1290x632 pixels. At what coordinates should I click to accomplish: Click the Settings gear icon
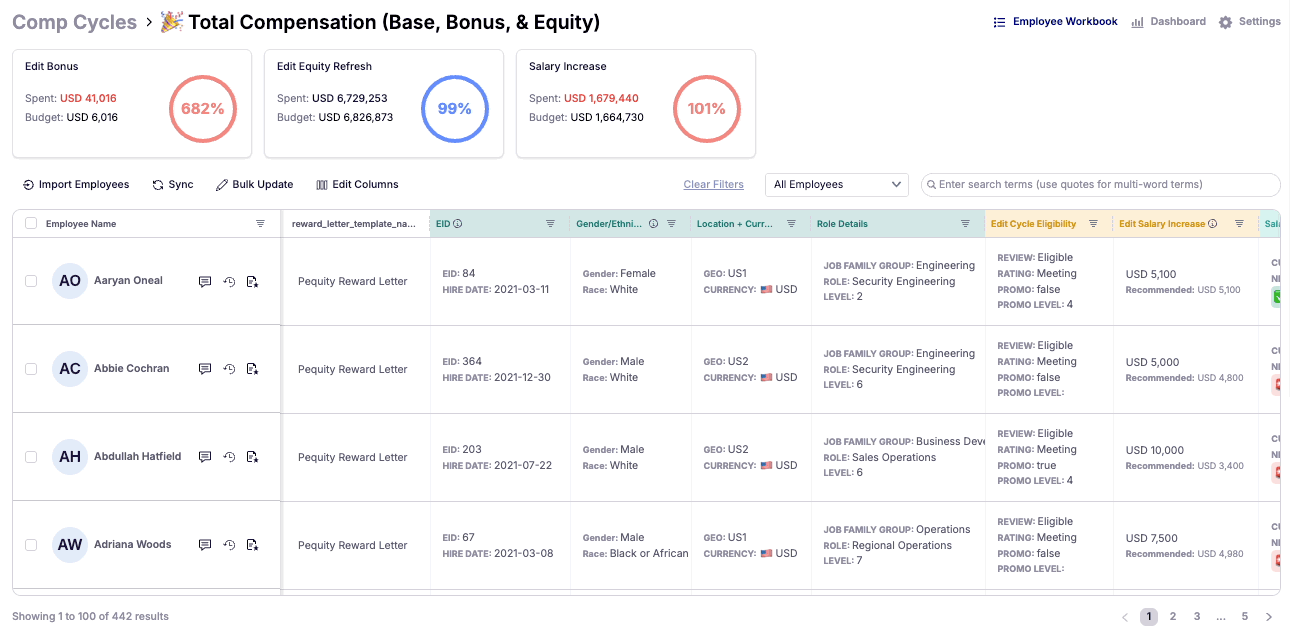(1225, 22)
